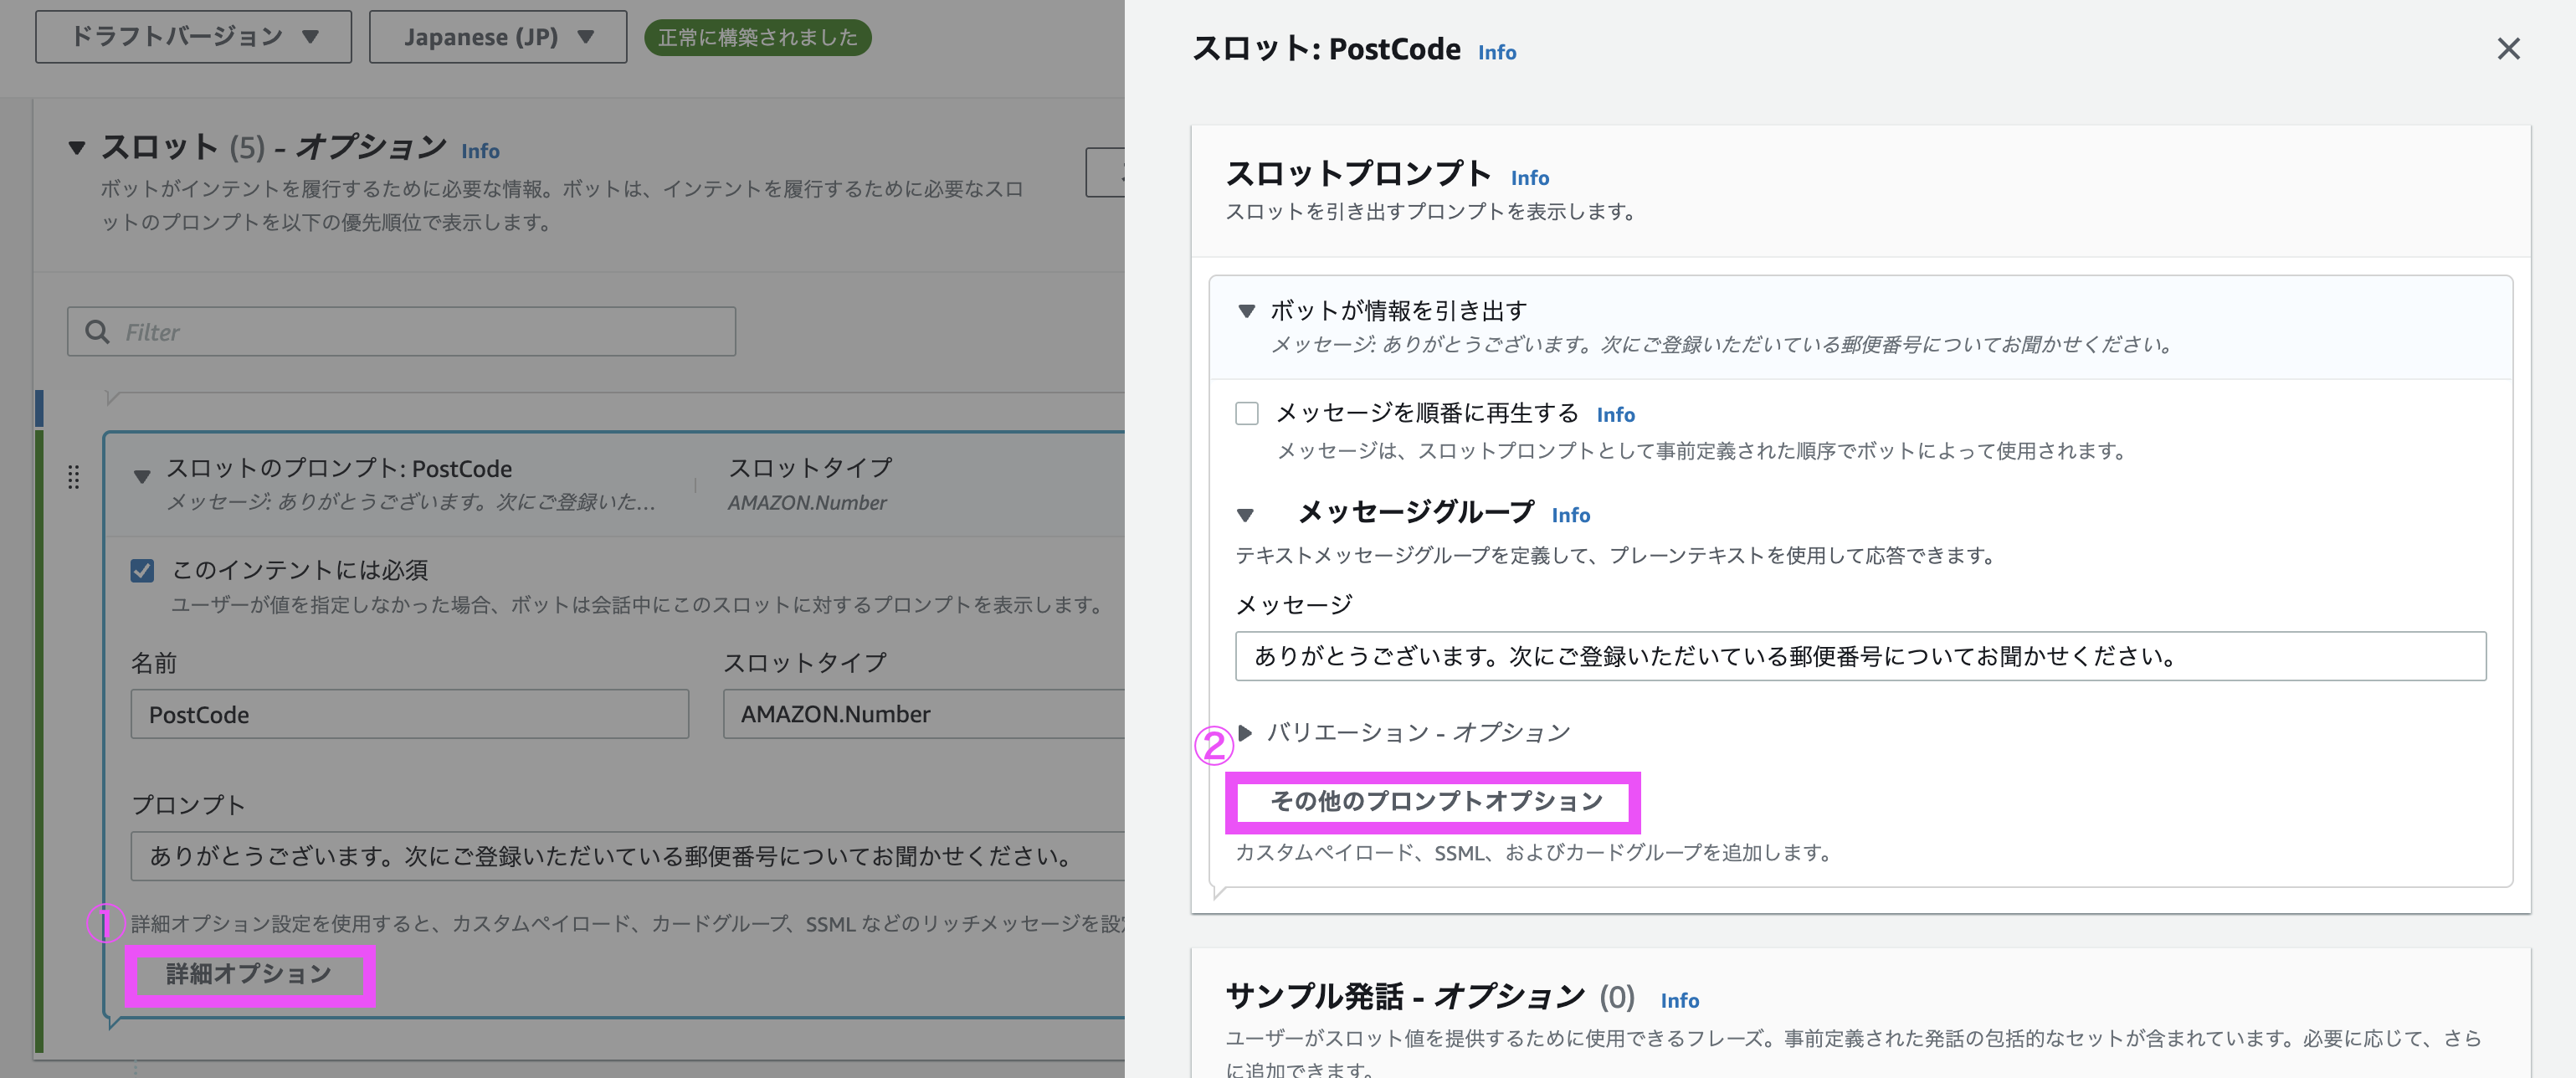Toggle メッセージを順番に再生する checkbox

pos(1246,413)
